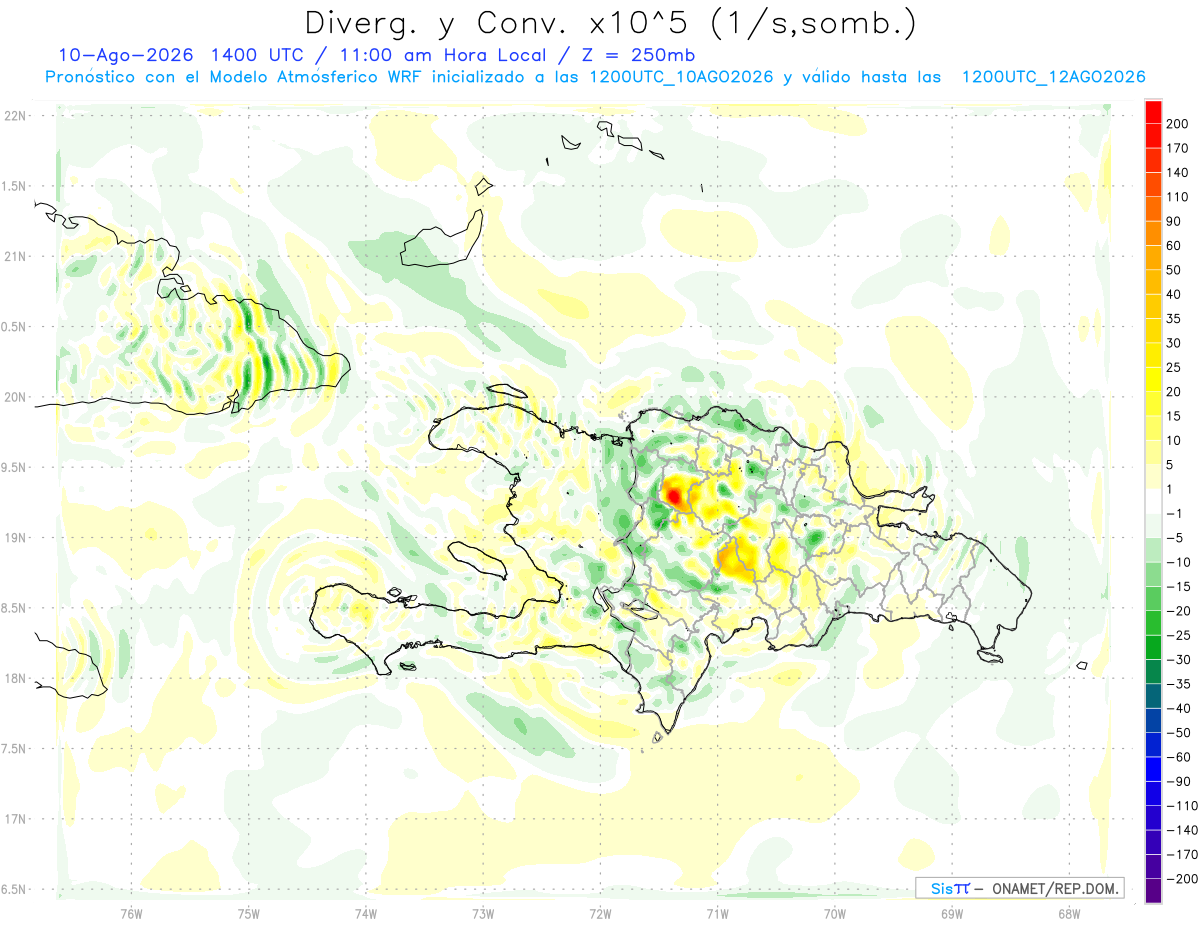This screenshot has height=927, width=1200.
Task: Click the top red swatch of the color scale
Action: [1153, 111]
